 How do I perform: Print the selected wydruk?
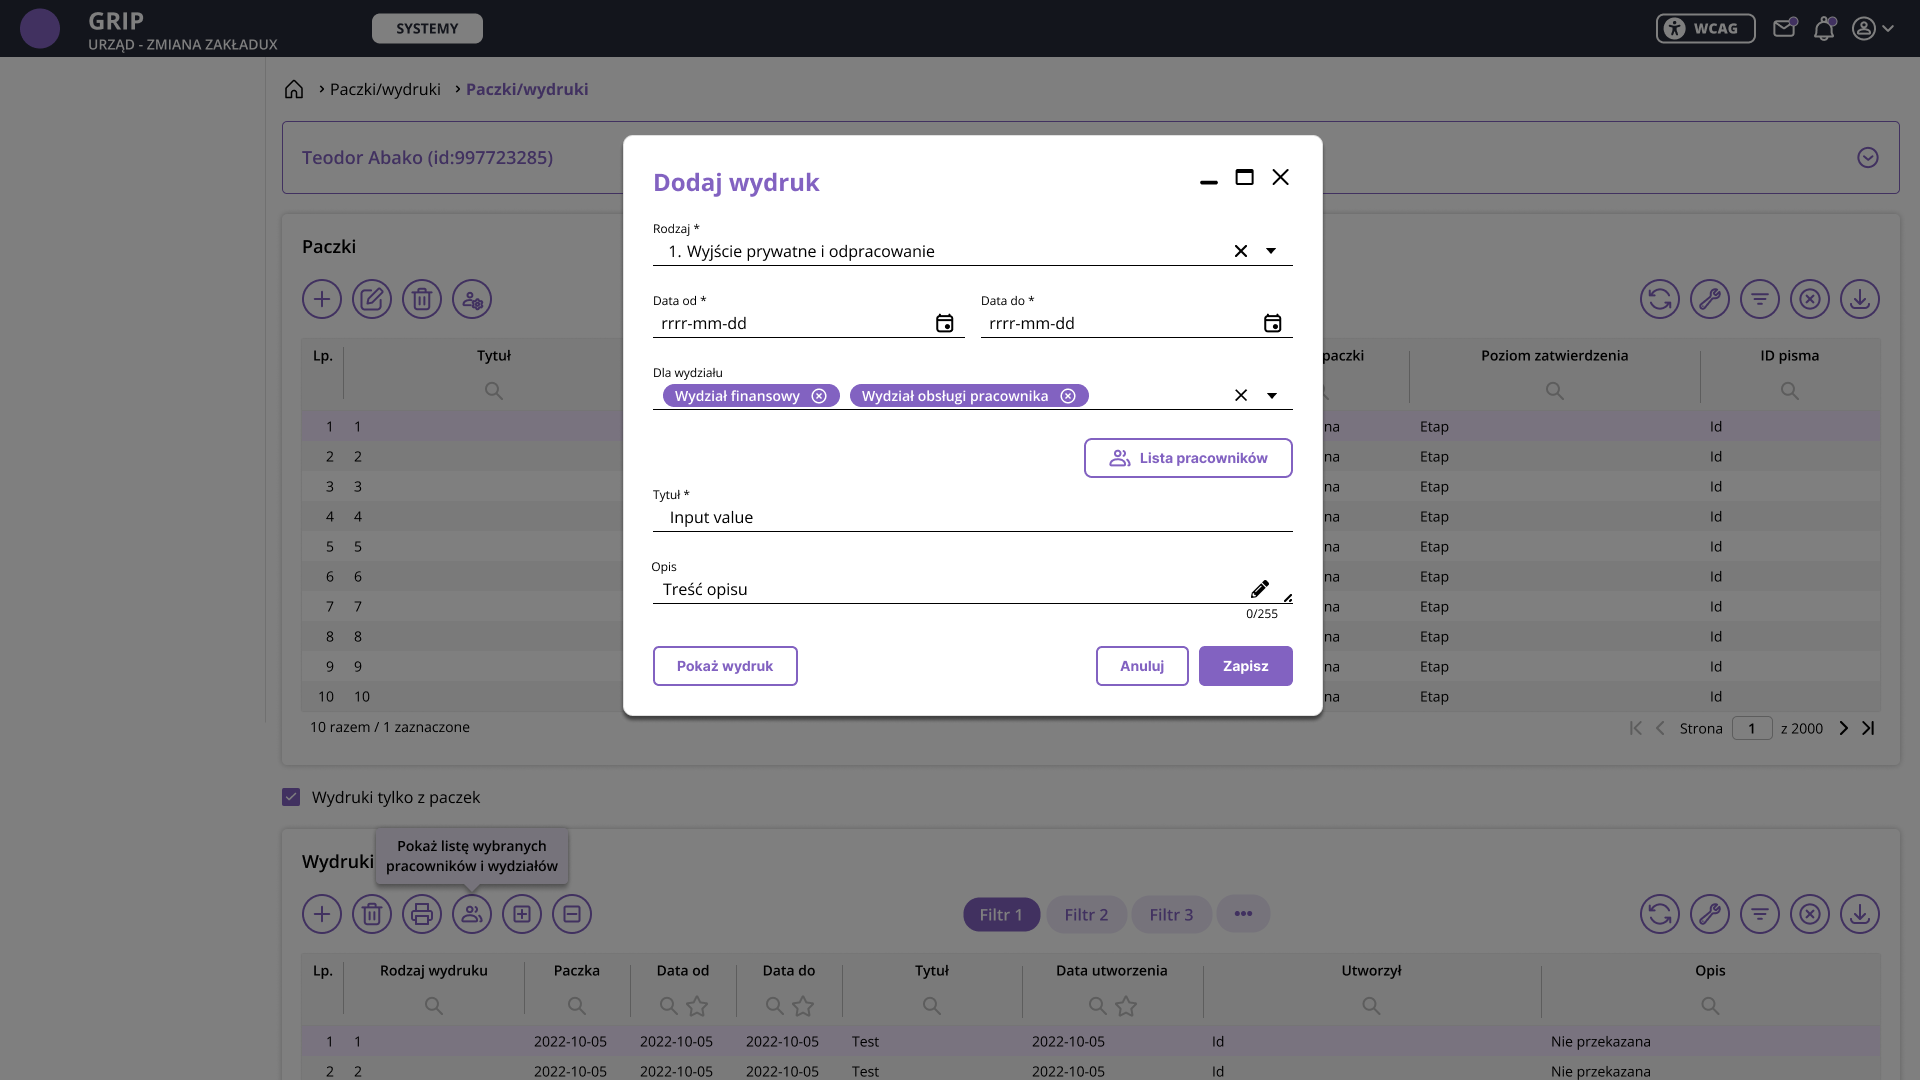pos(422,914)
